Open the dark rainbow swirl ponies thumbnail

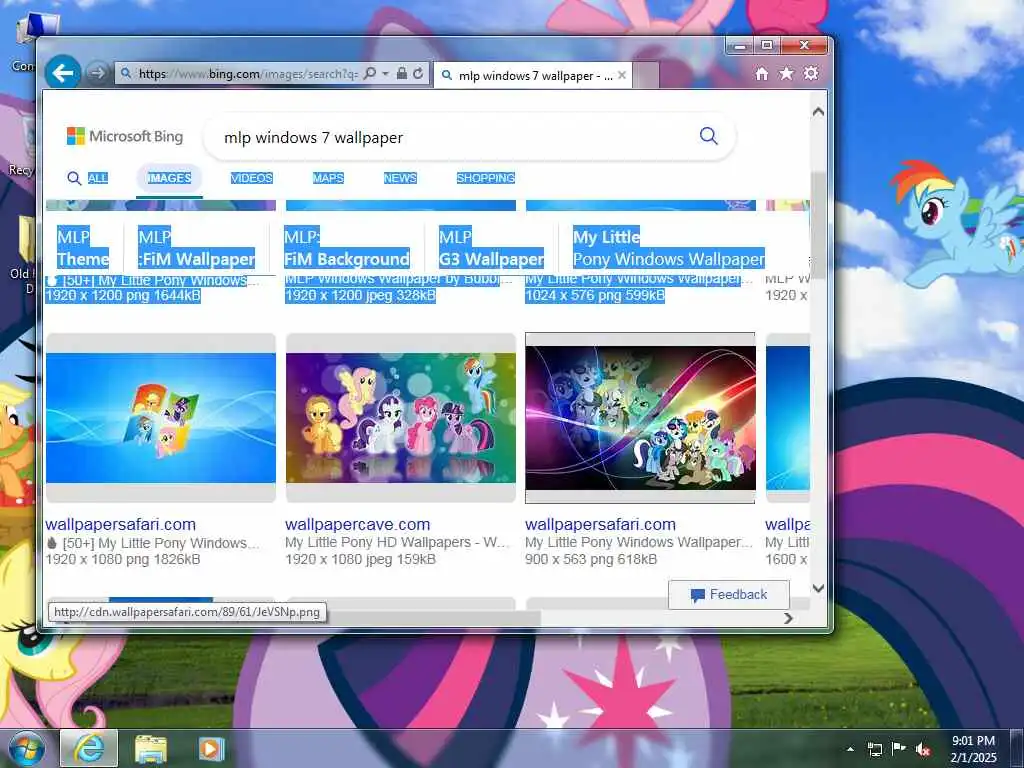pyautogui.click(x=640, y=418)
